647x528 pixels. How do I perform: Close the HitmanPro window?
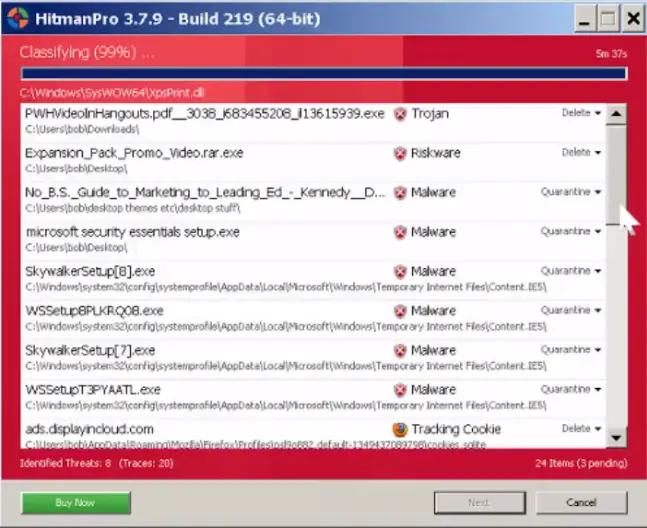tap(633, 19)
